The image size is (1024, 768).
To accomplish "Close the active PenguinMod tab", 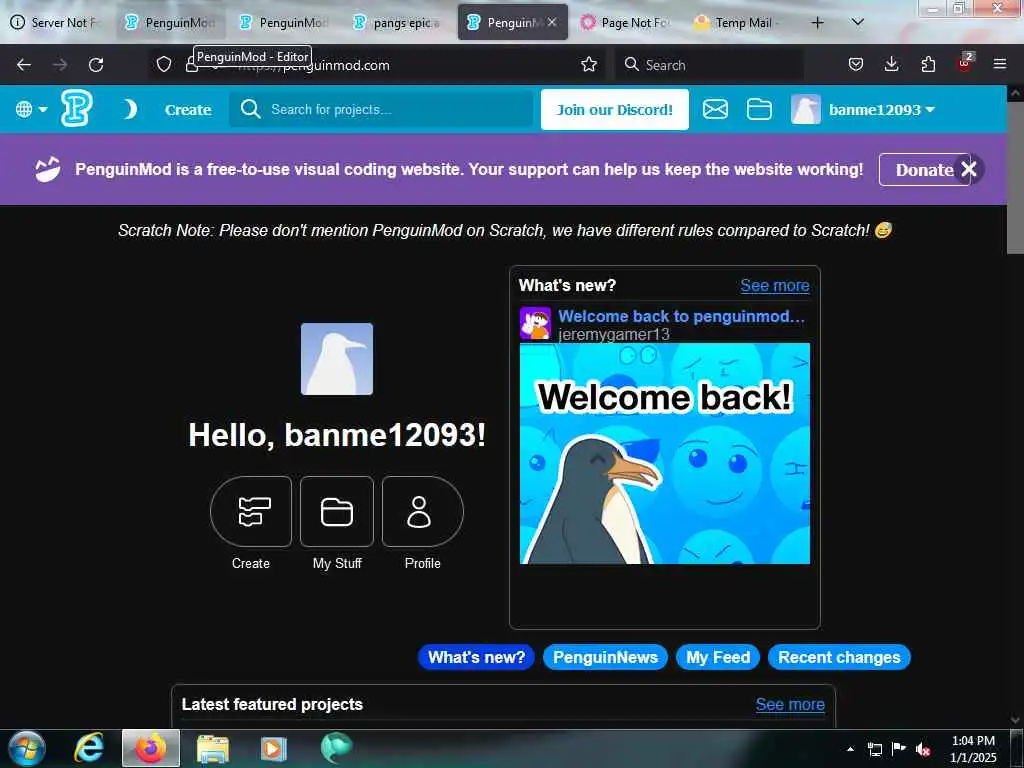I will pyautogui.click(x=552, y=22).
